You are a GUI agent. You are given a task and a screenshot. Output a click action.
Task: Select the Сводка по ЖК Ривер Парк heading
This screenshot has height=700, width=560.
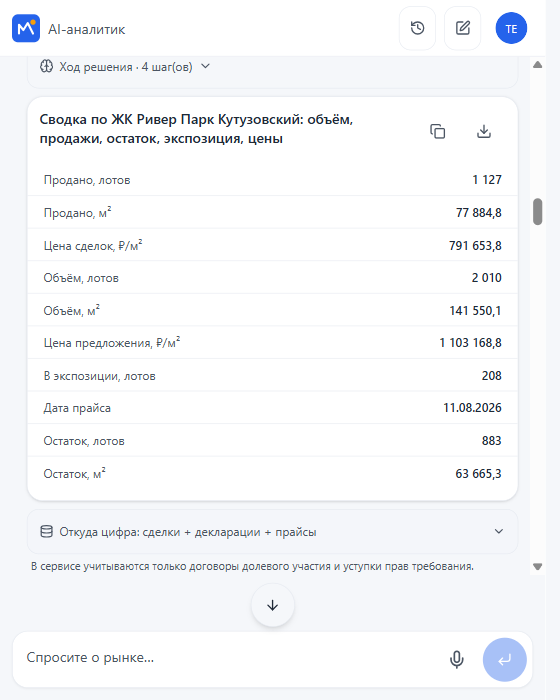[x=196, y=129]
